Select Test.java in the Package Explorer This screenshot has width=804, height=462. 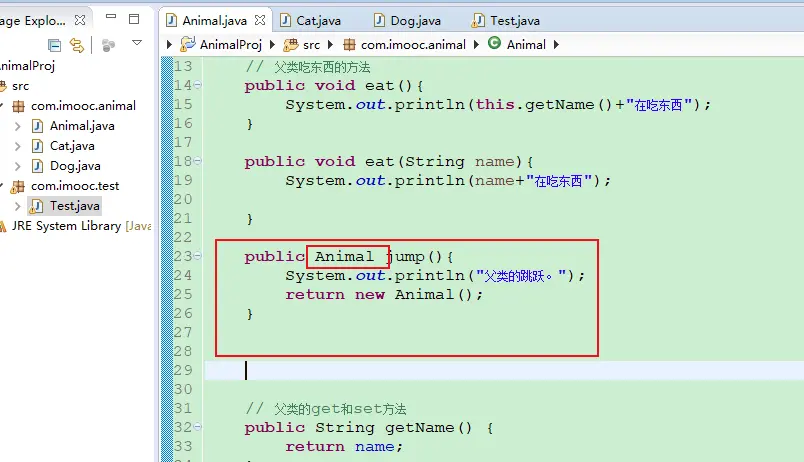tap(74, 206)
